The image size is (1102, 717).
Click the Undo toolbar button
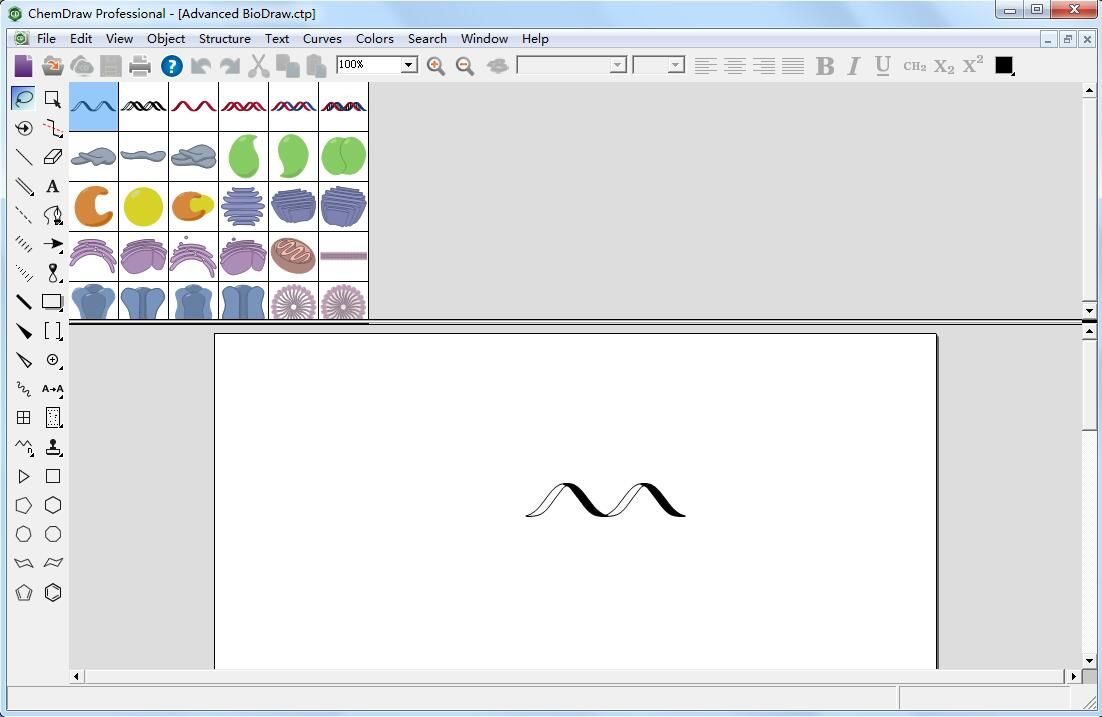pos(200,66)
